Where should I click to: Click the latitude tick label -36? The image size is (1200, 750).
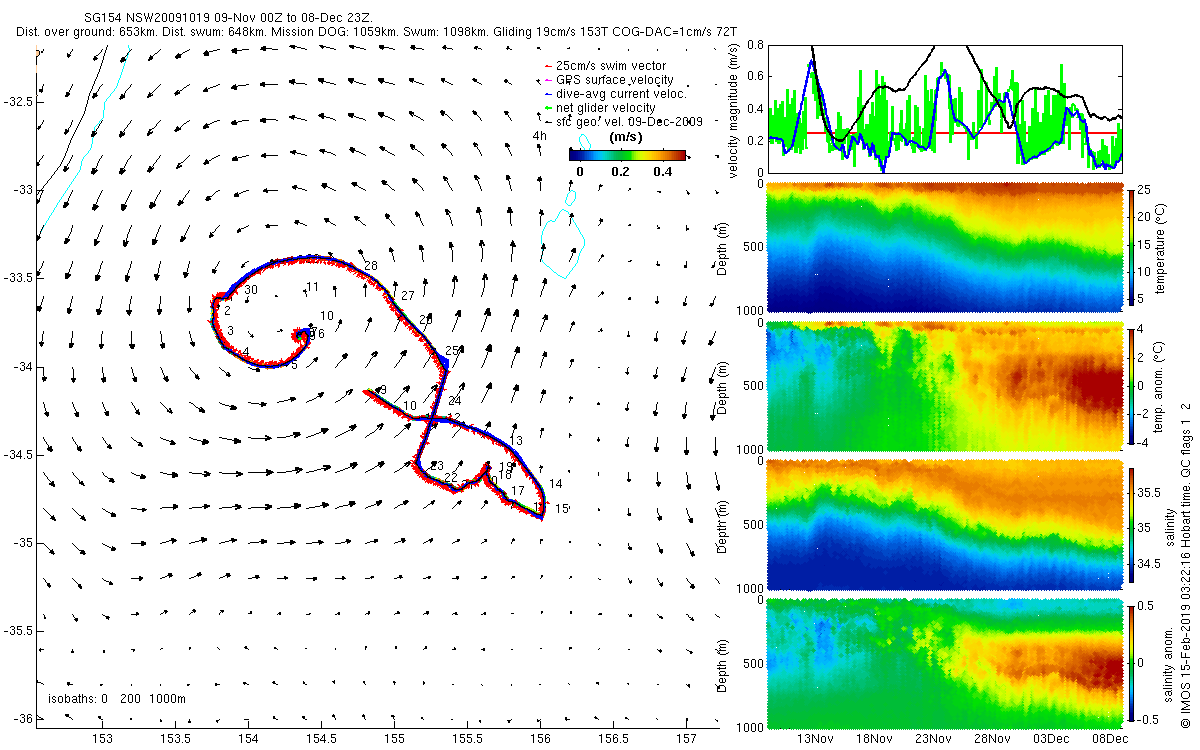pos(21,719)
